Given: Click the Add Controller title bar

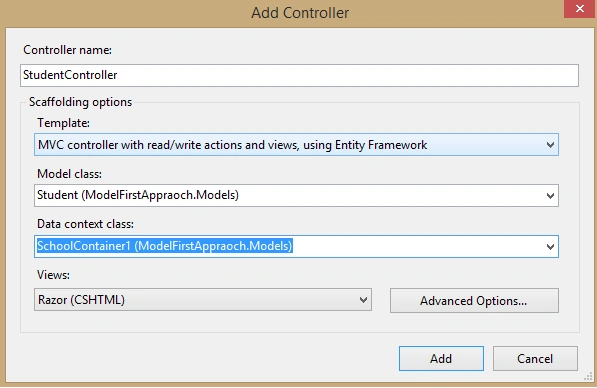Looking at the screenshot, I should (300, 13).
